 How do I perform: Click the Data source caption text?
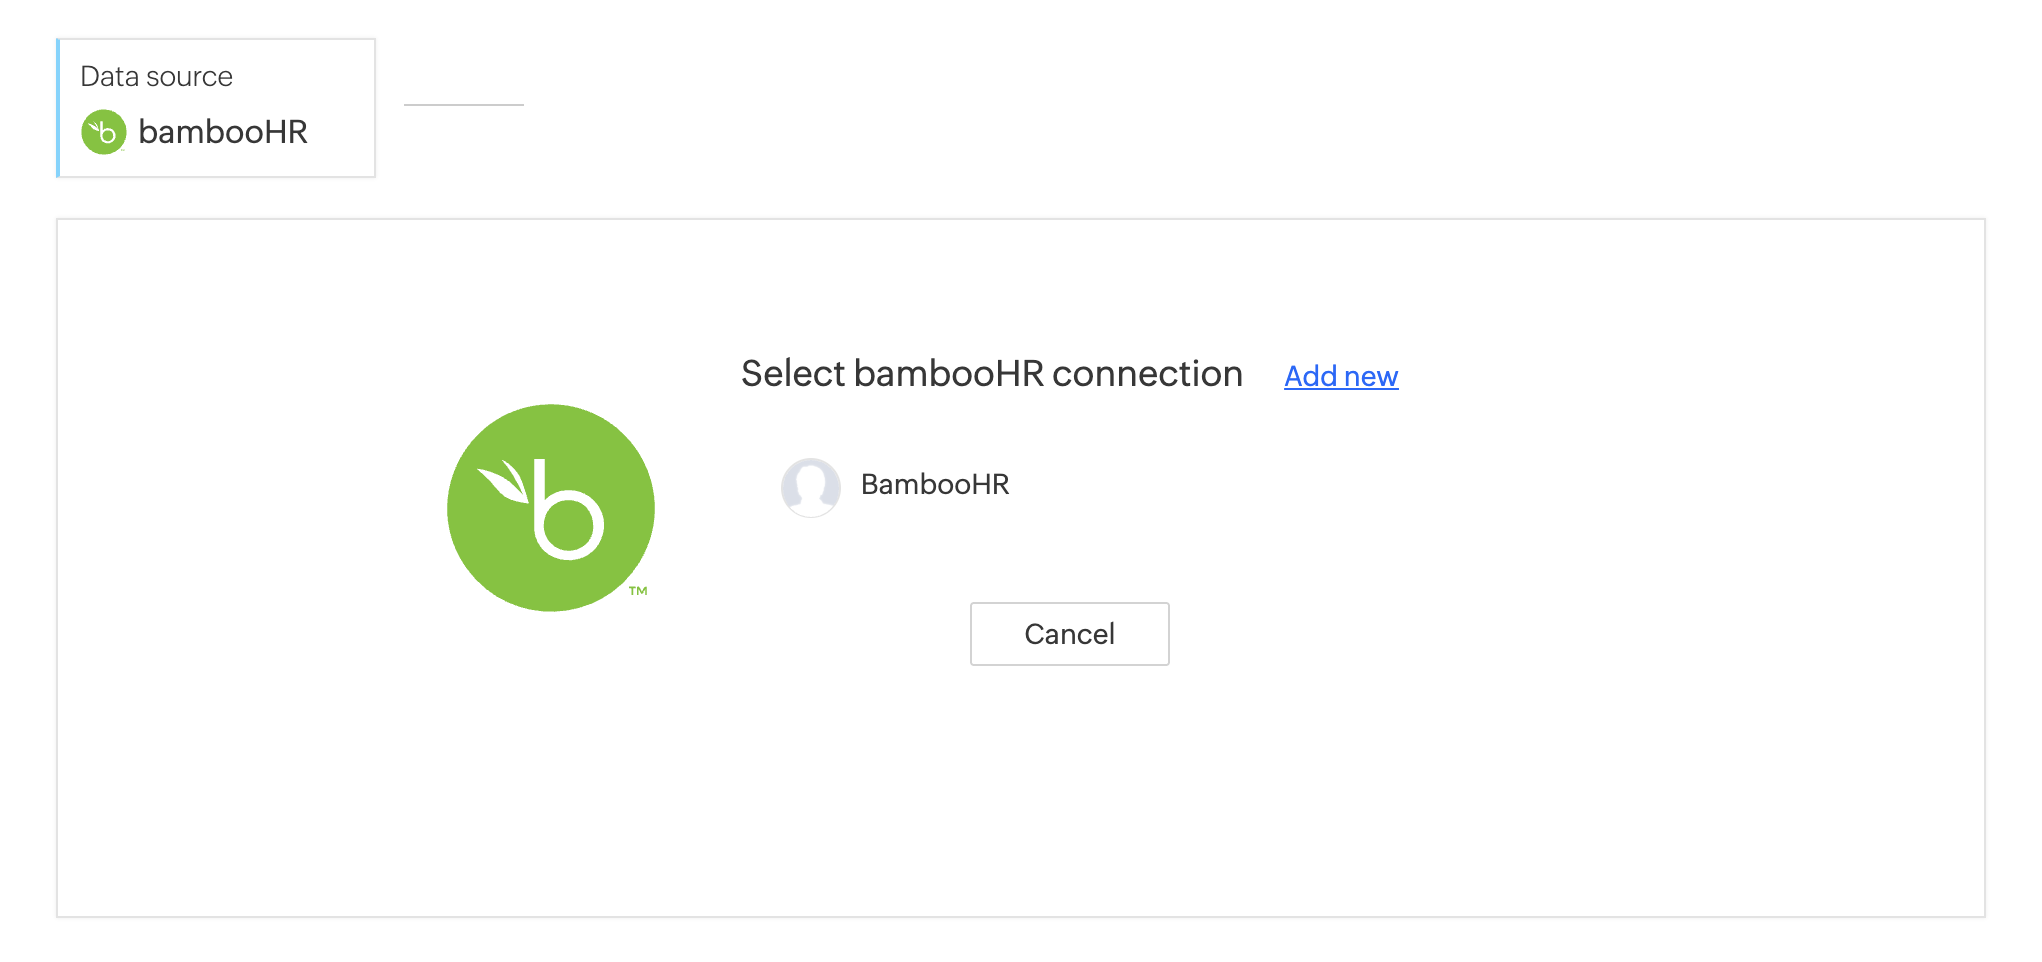[156, 76]
